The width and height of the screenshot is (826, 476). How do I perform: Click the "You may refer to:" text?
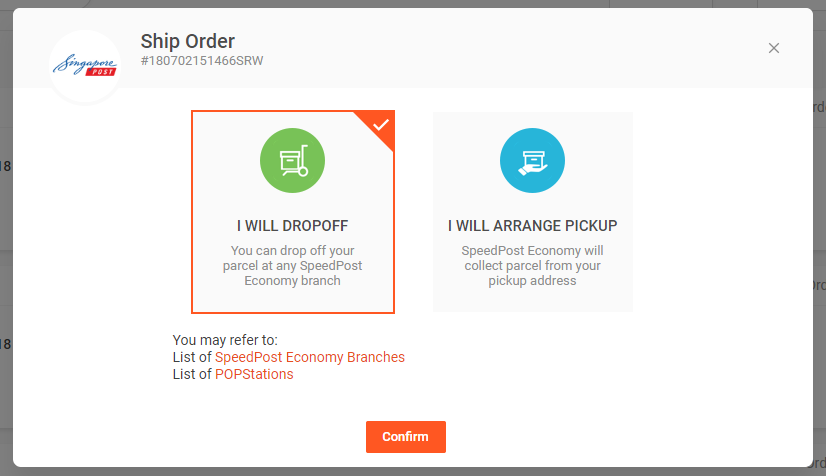[x=225, y=340]
